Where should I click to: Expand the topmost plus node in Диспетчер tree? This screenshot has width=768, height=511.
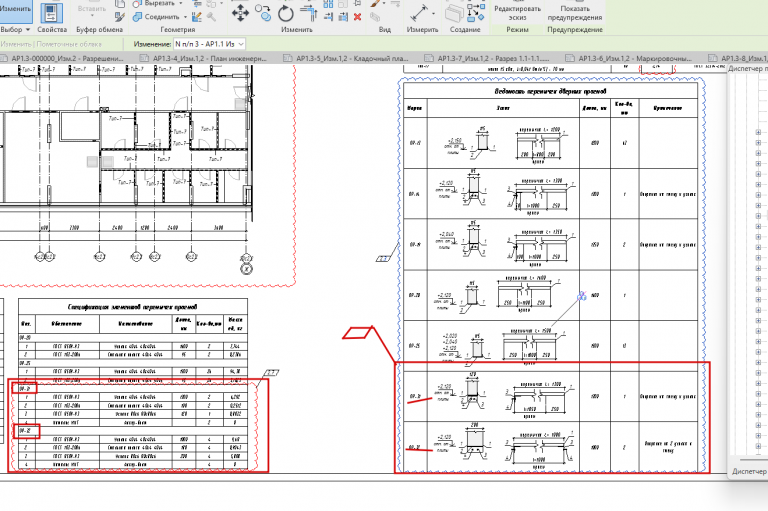(x=758, y=132)
